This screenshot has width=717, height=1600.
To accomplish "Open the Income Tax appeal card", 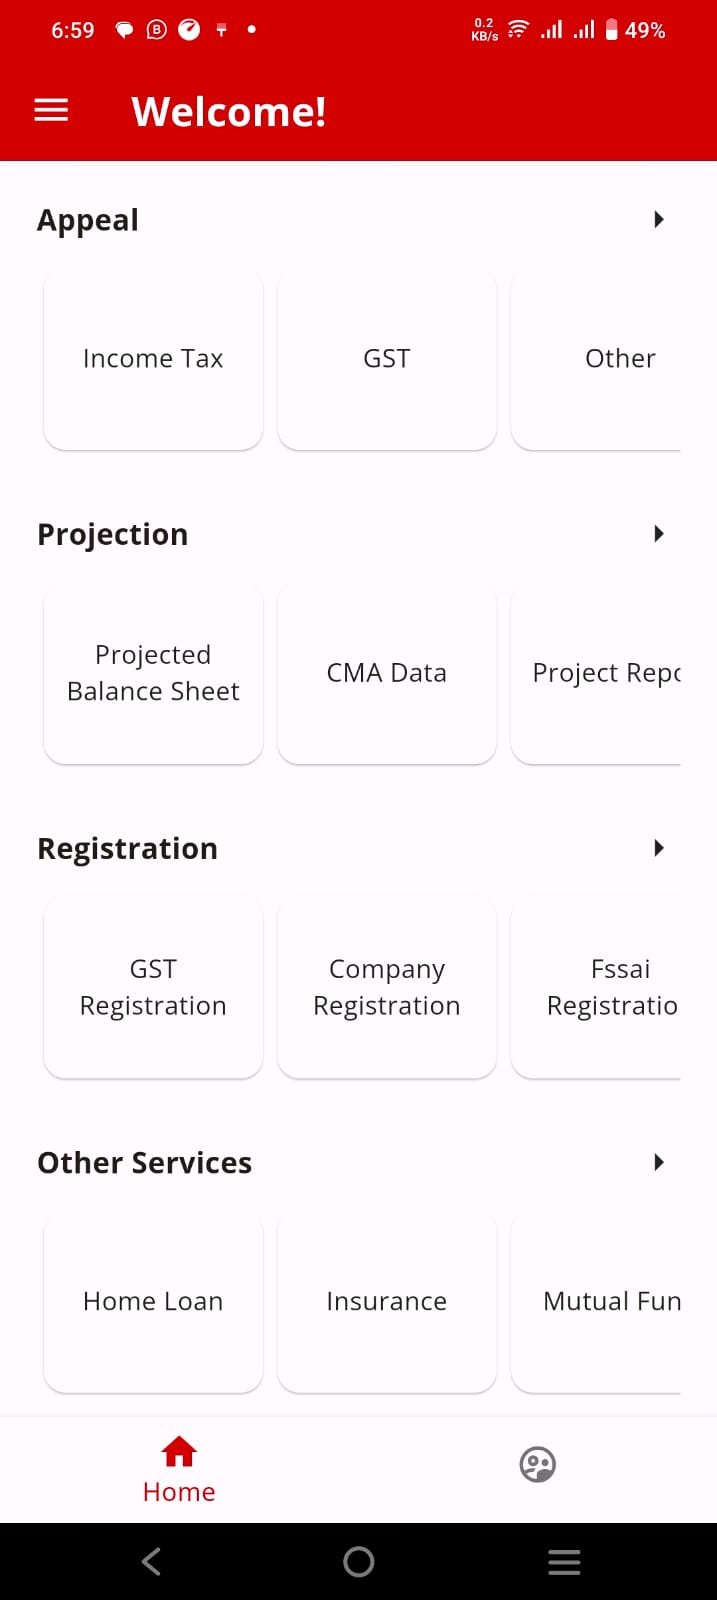I will tap(153, 359).
